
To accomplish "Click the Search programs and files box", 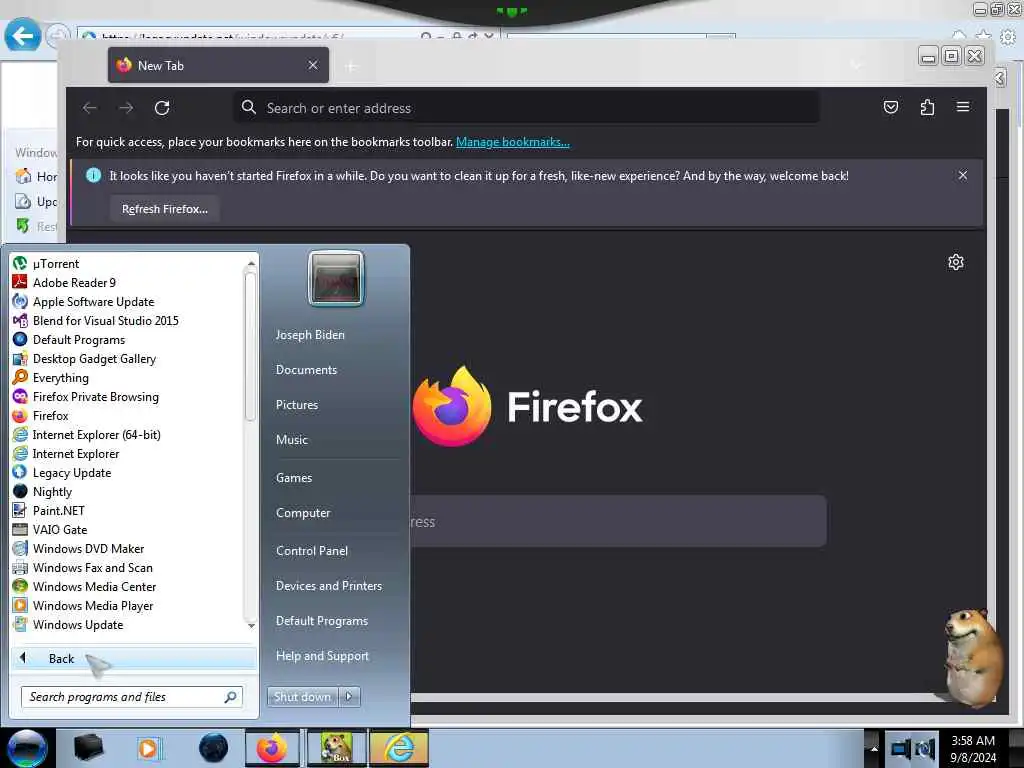I will (x=132, y=697).
